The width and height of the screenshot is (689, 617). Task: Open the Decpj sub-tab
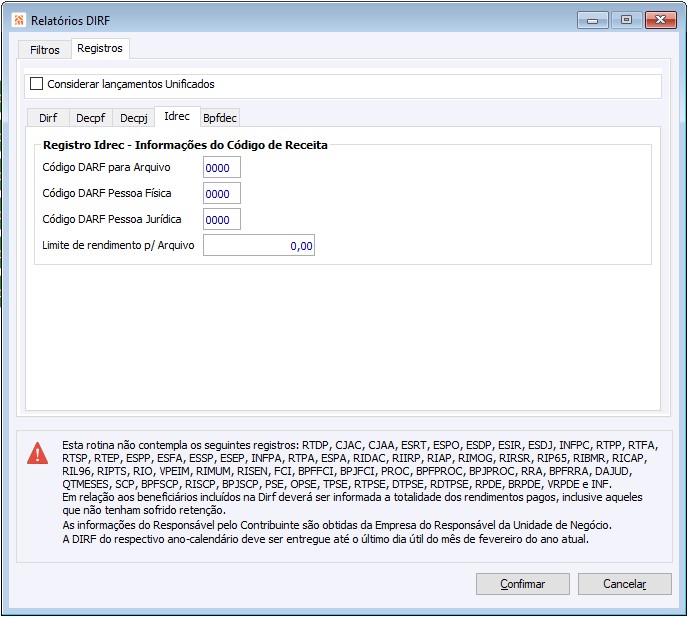(x=134, y=118)
